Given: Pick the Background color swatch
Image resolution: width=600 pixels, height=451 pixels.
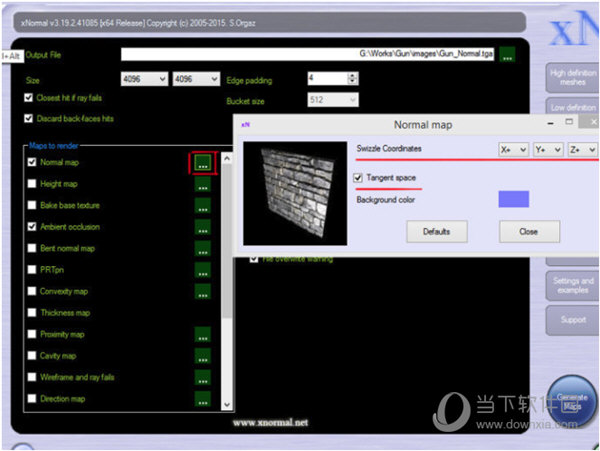Looking at the screenshot, I should point(514,199).
